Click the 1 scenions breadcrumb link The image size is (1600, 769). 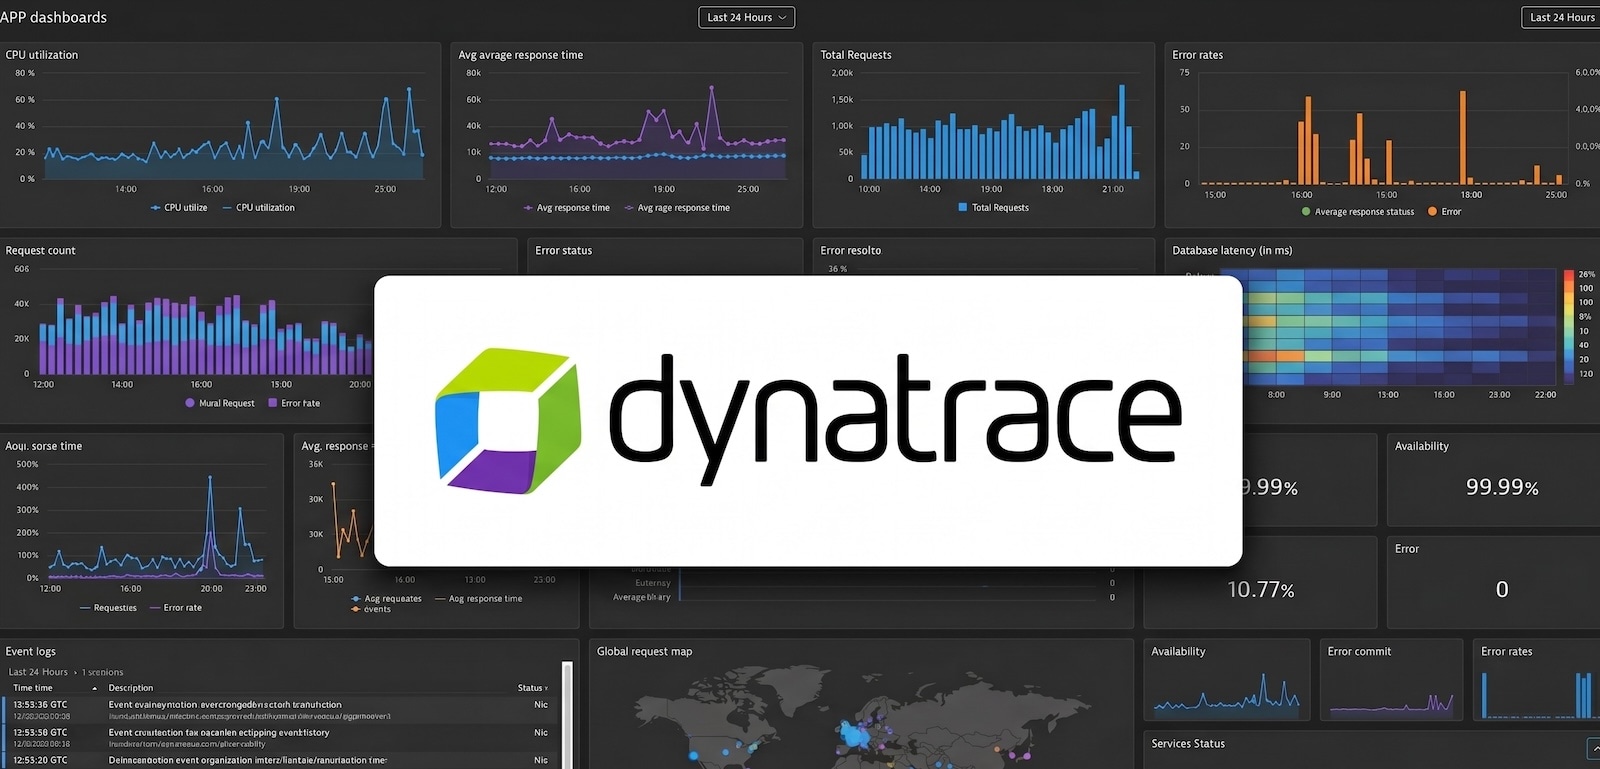pyautogui.click(x=103, y=672)
